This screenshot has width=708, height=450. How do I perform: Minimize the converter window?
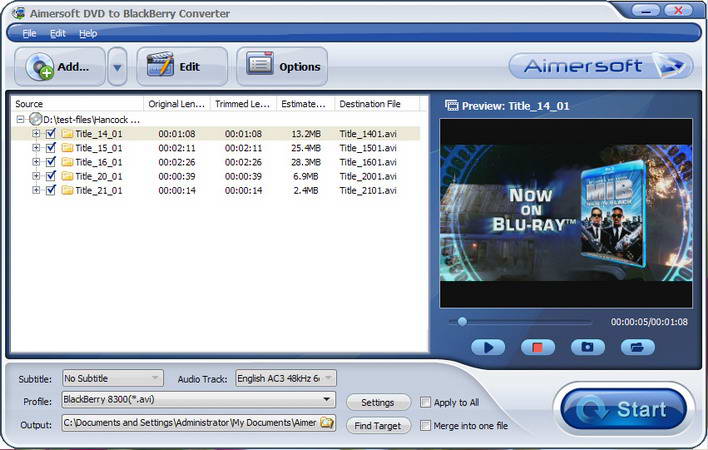(x=646, y=10)
